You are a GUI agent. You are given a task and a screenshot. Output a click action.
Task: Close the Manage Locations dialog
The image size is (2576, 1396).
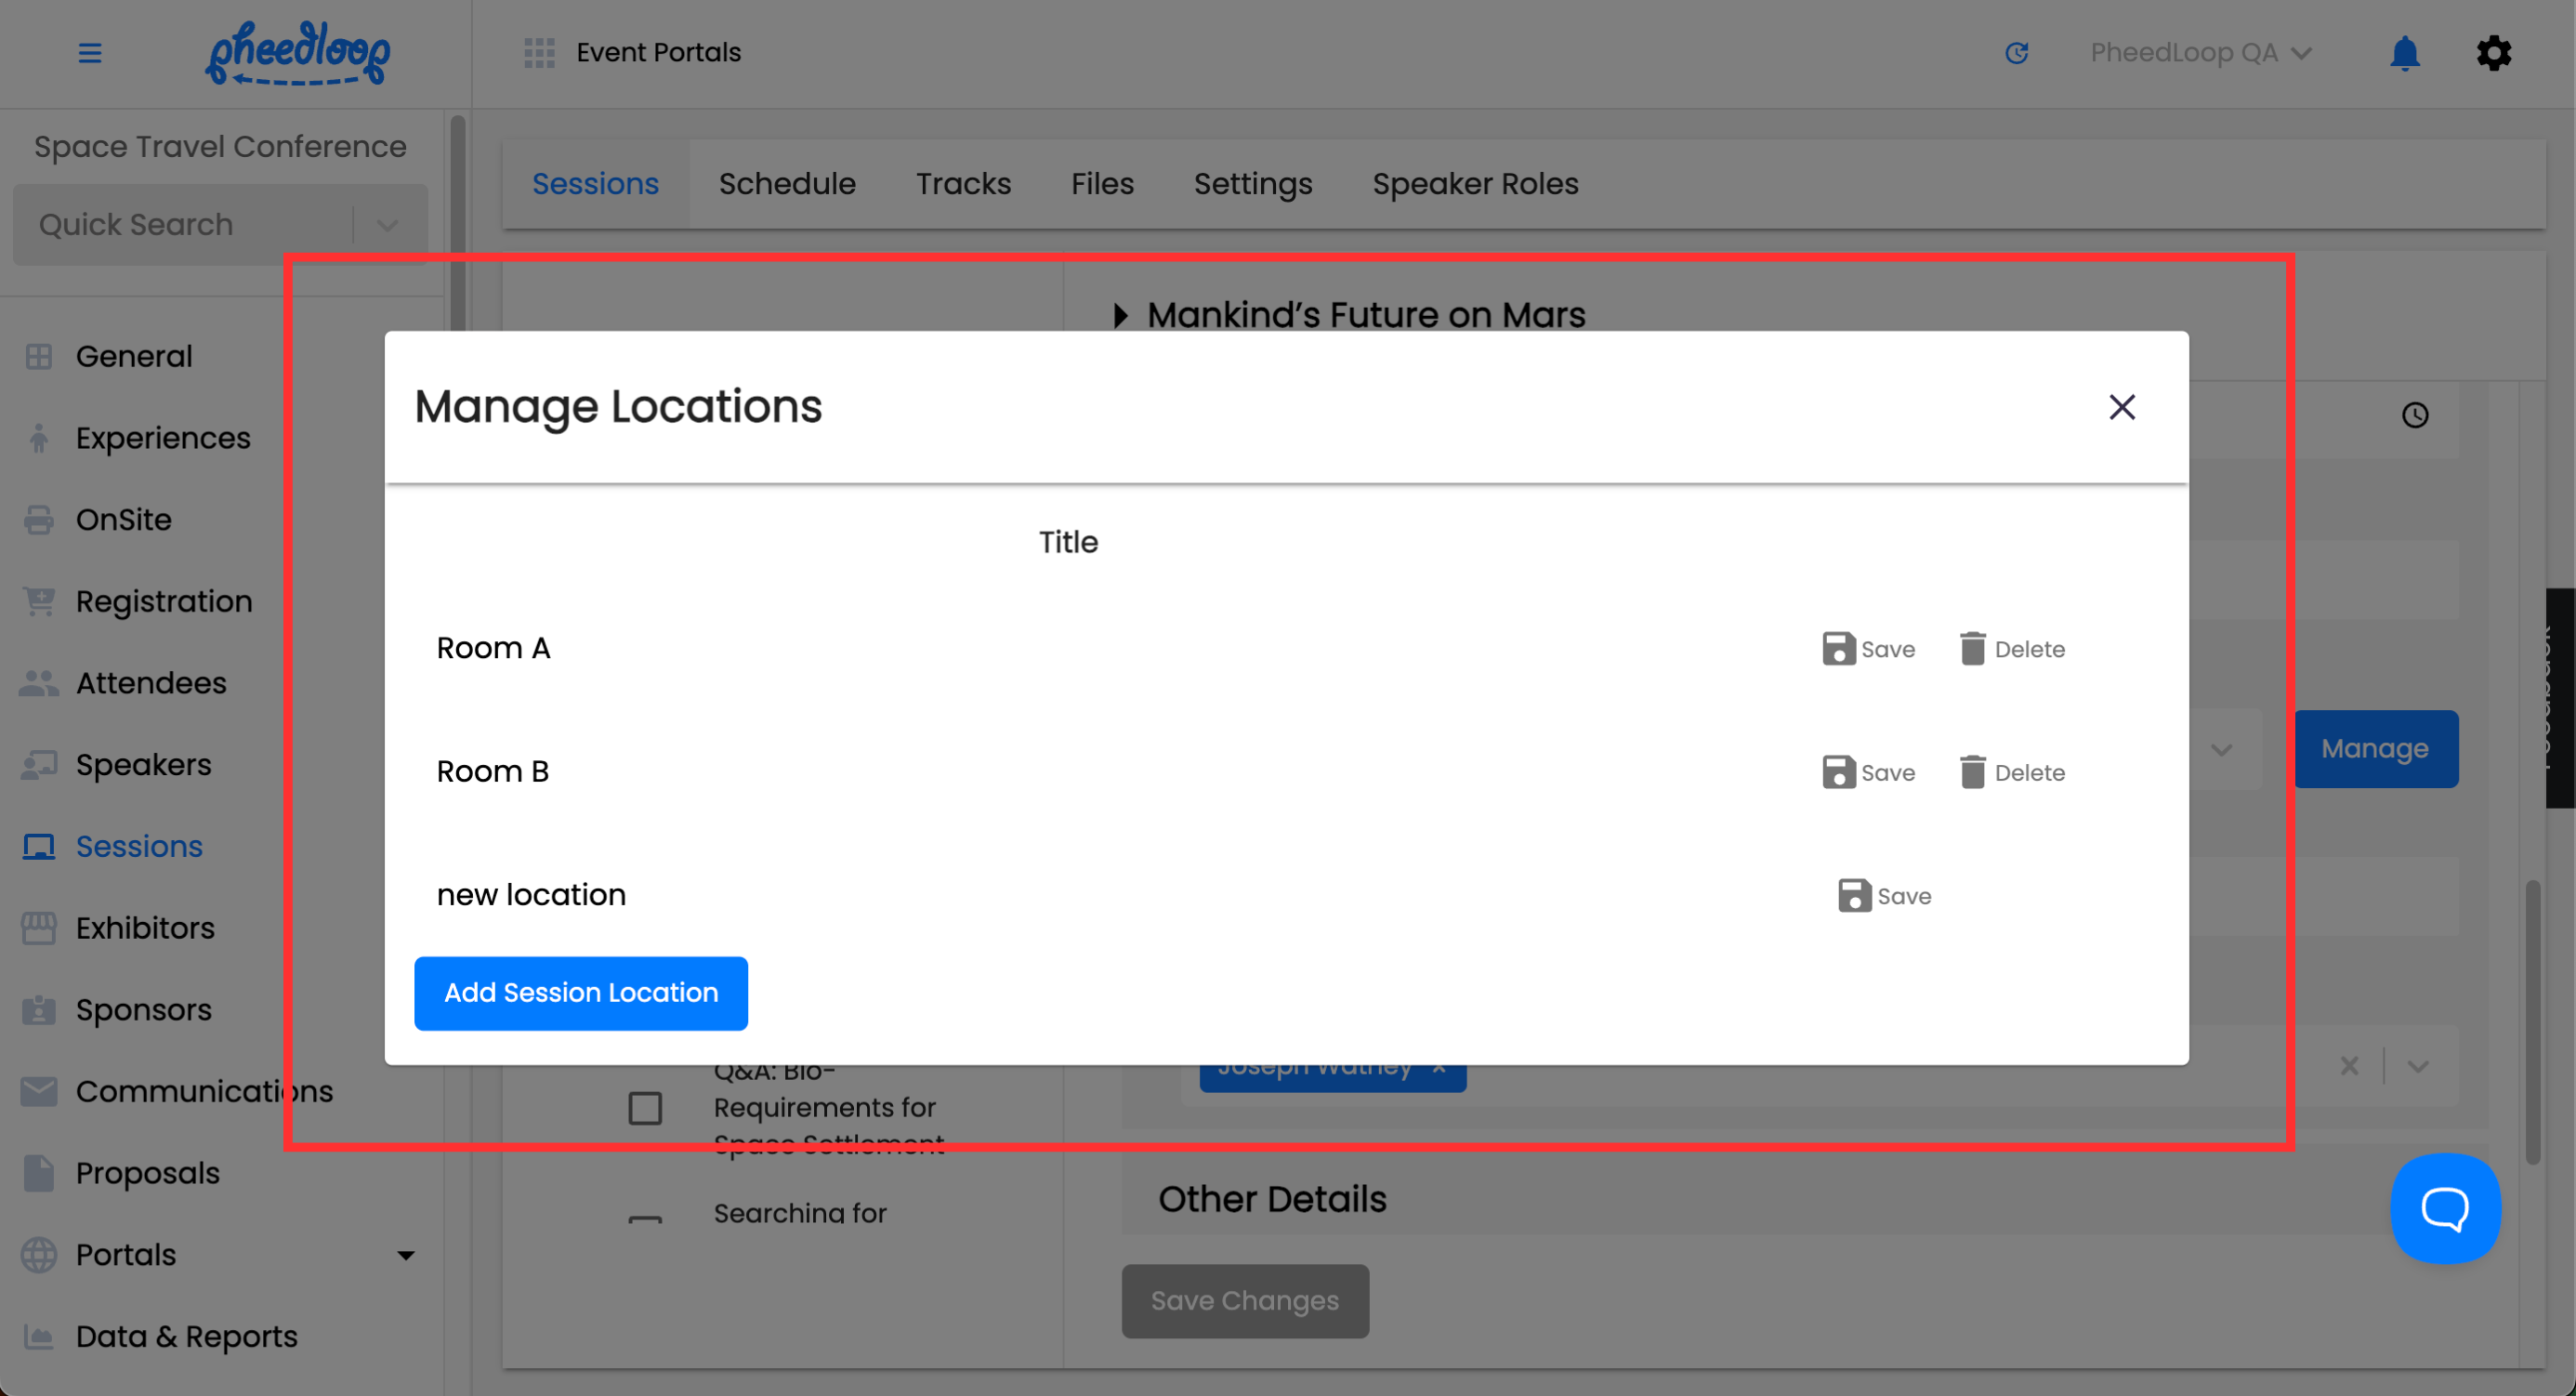click(2122, 407)
